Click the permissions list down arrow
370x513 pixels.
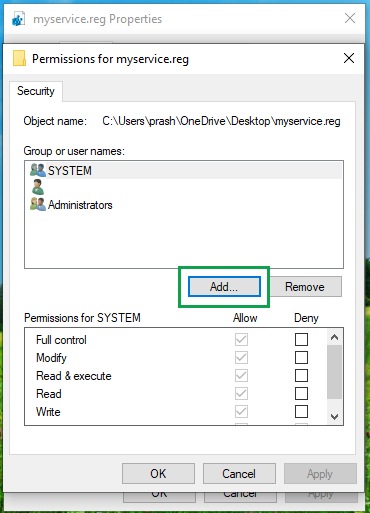pyautogui.click(x=335, y=416)
